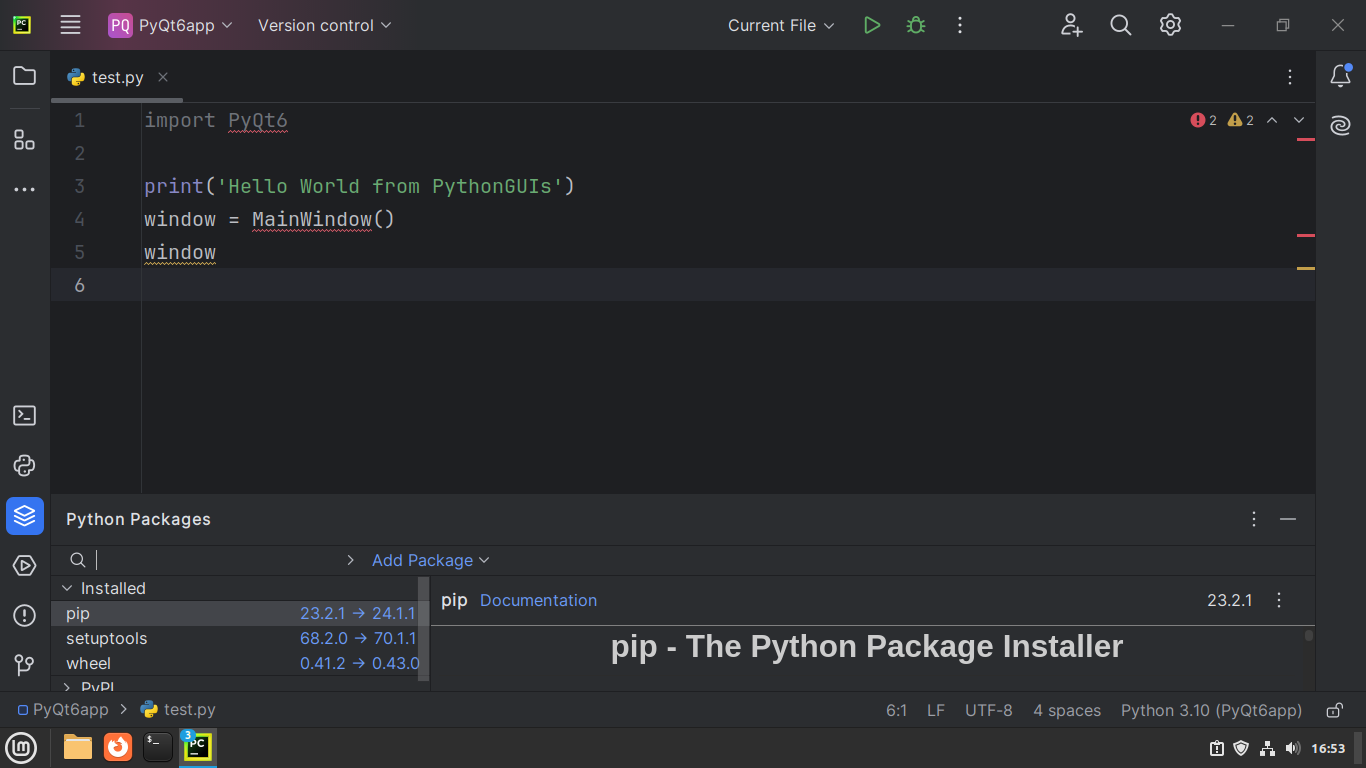Click red error stripe marker at top

click(1306, 139)
